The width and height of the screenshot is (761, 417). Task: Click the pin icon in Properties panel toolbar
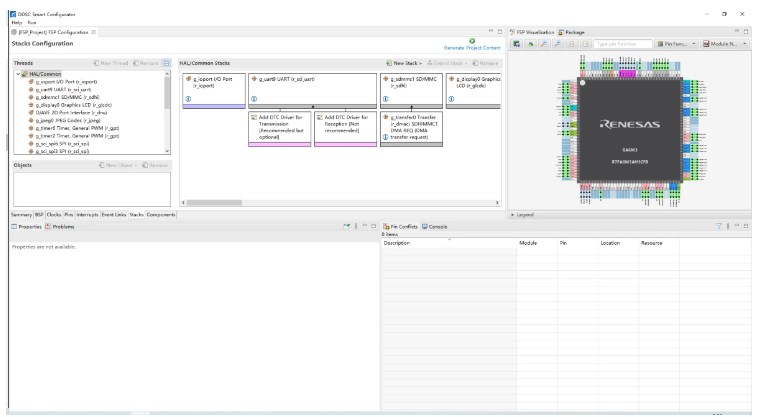click(347, 226)
